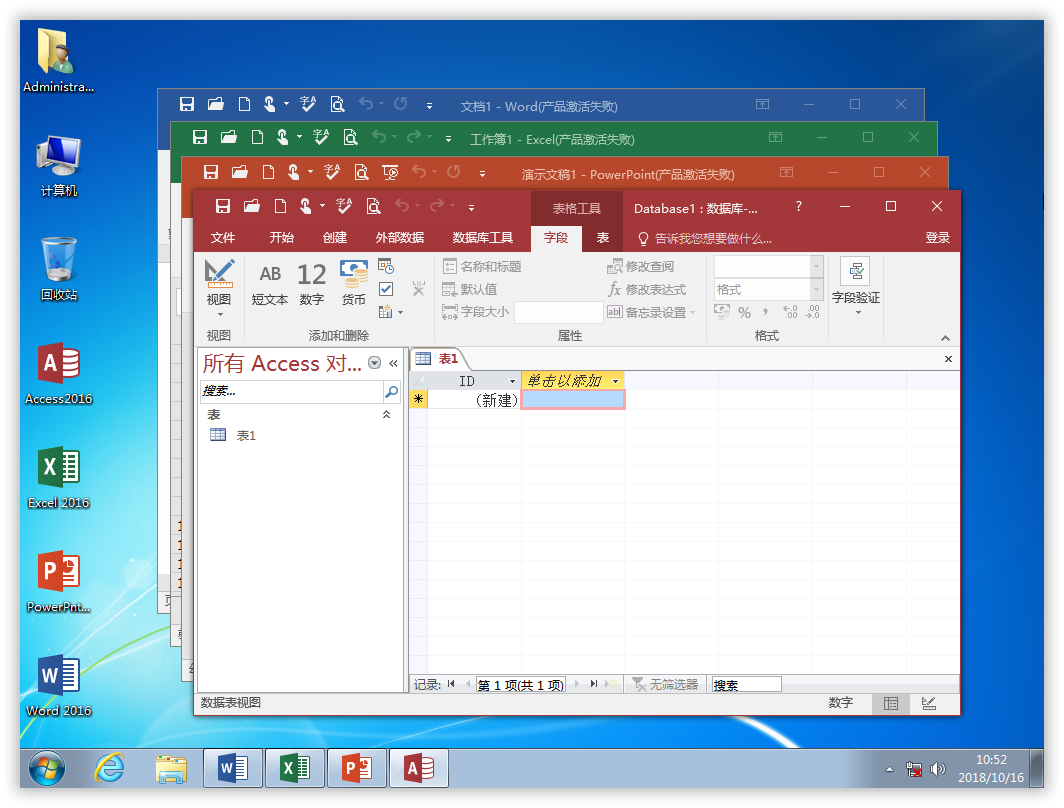Viewport: 1064px width, 808px height.
Task: Collapse the 表 group in navigation pane
Action: pos(386,414)
